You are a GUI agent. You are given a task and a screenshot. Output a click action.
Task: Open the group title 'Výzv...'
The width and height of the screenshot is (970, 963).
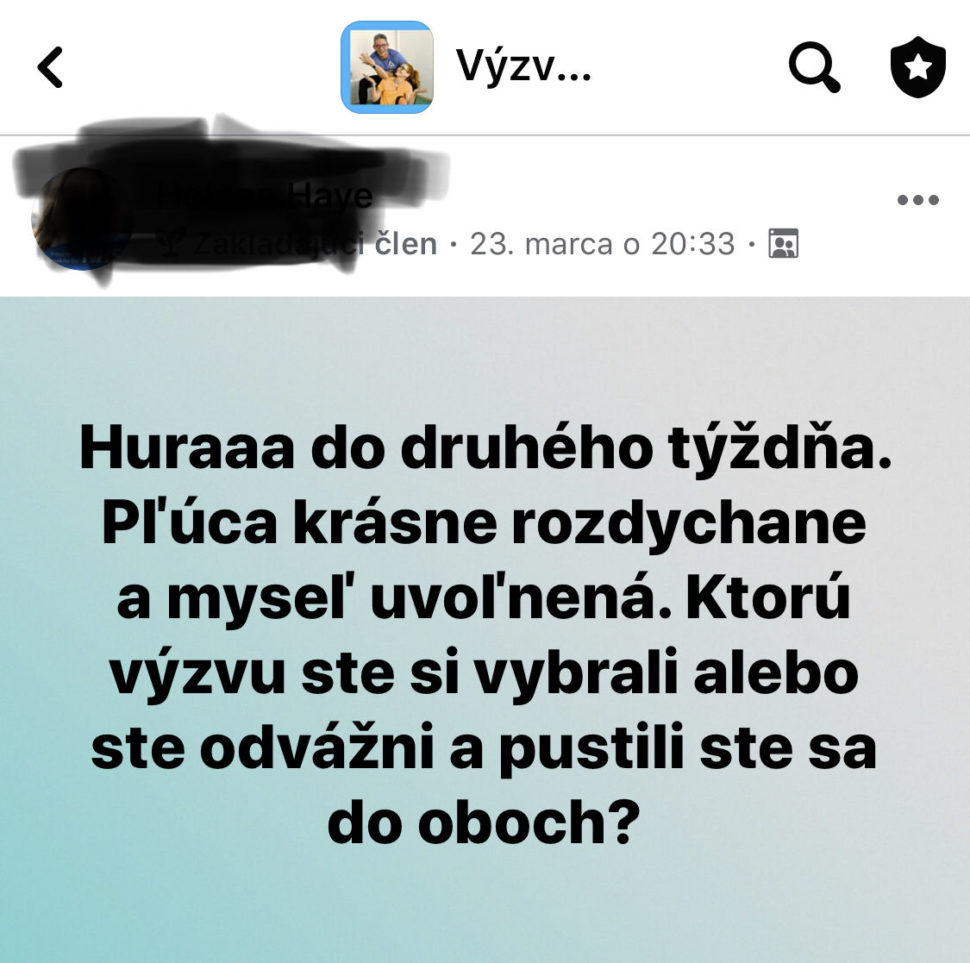coord(523,67)
